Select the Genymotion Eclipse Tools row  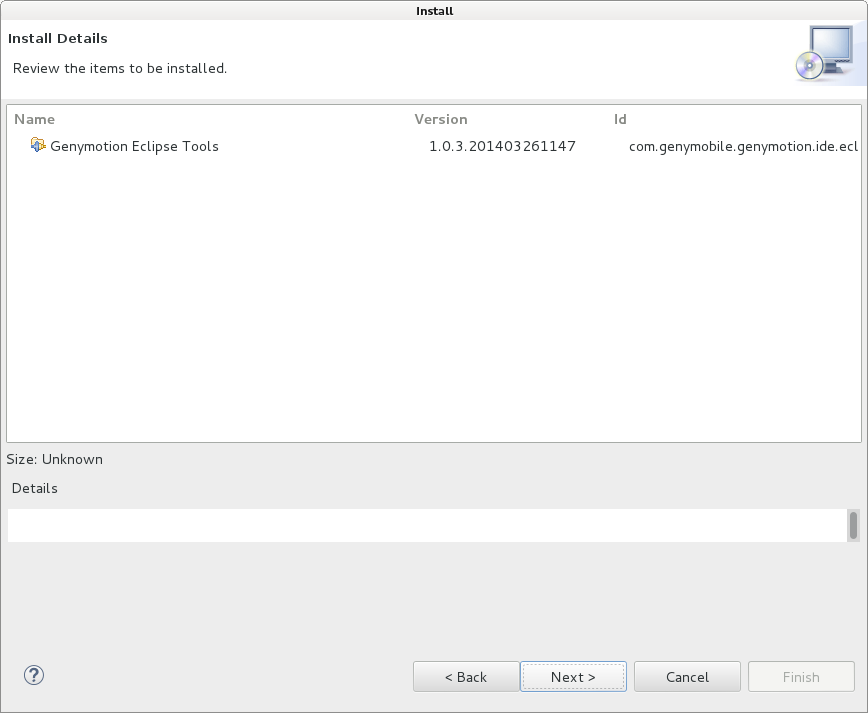(434, 146)
